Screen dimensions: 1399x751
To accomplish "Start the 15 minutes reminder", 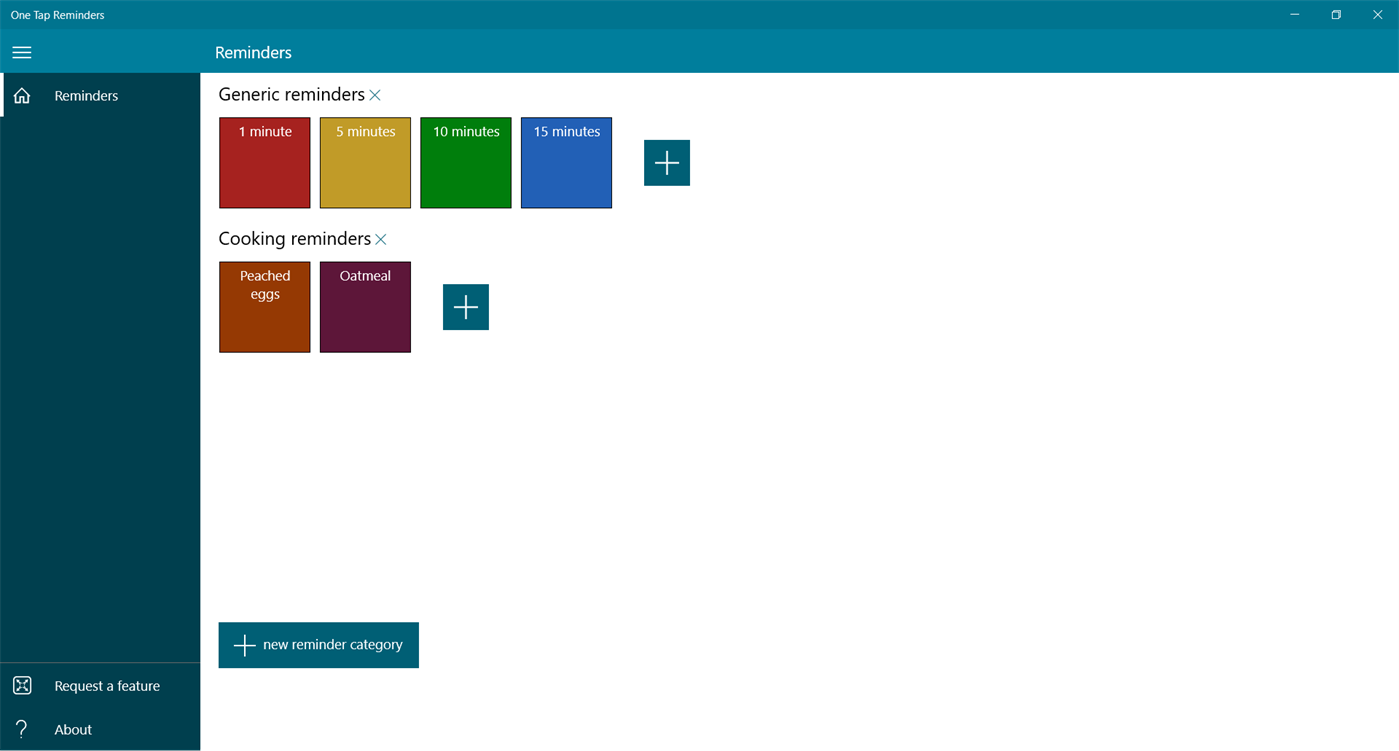I will [566, 162].
